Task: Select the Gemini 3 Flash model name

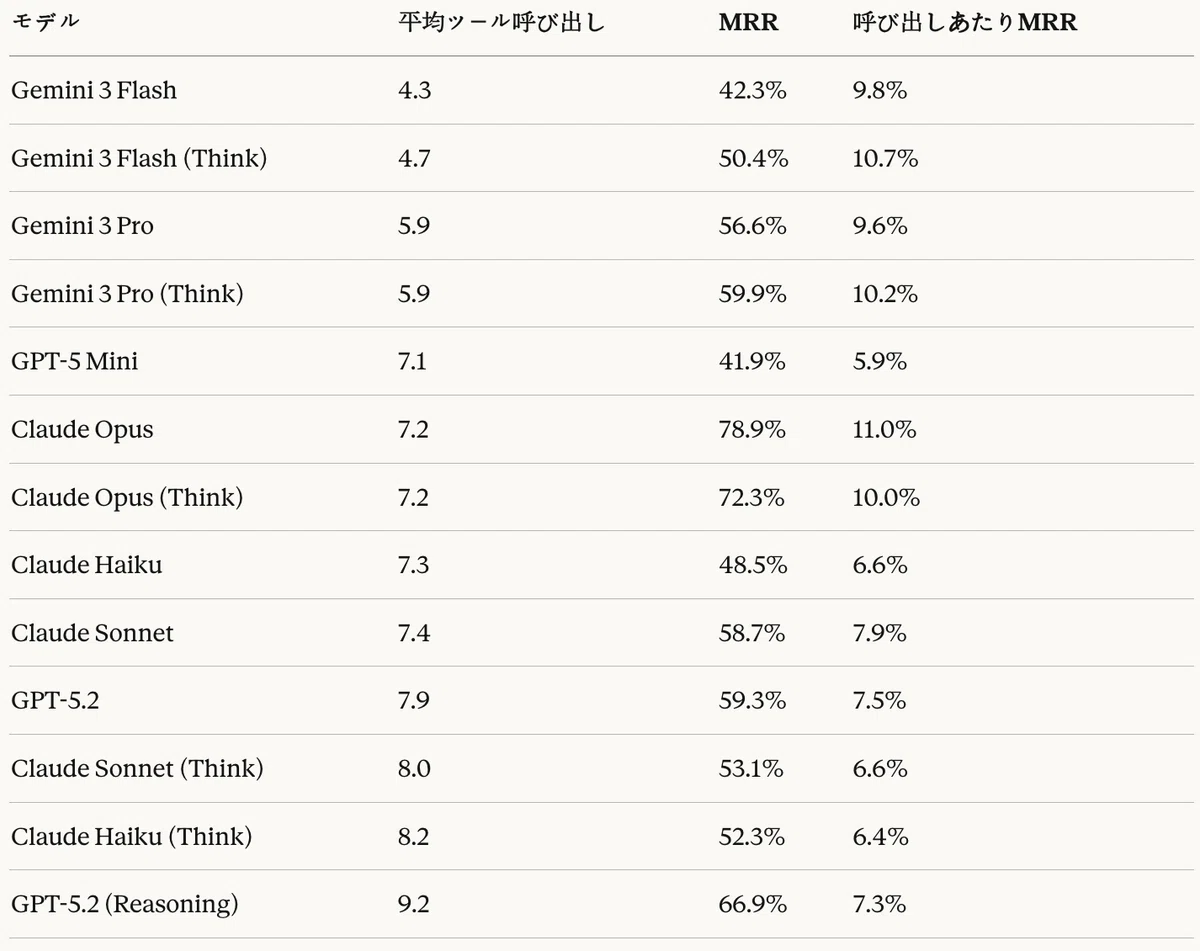Action: (94, 90)
